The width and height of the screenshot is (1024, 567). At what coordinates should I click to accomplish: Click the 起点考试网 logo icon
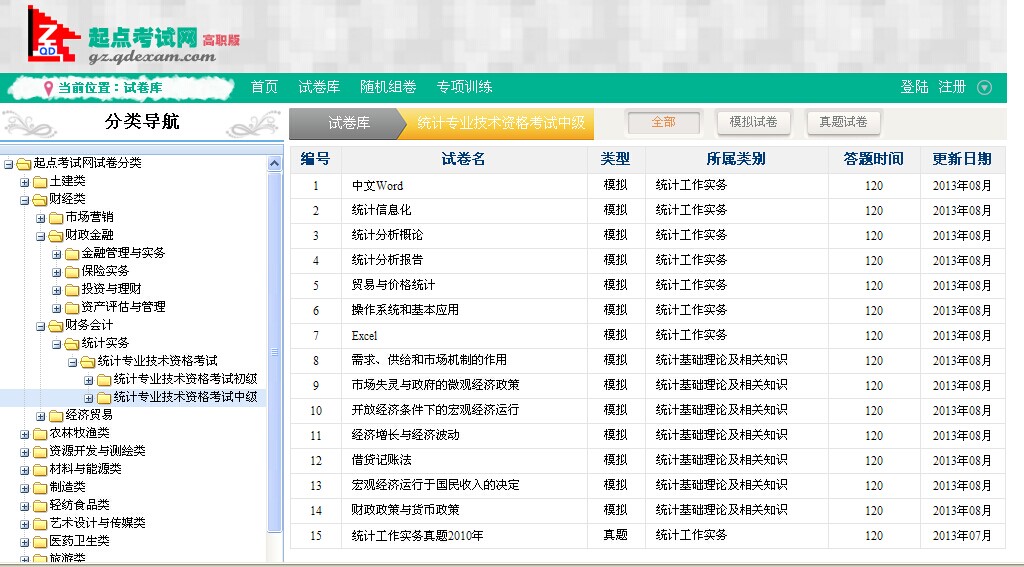coord(53,35)
